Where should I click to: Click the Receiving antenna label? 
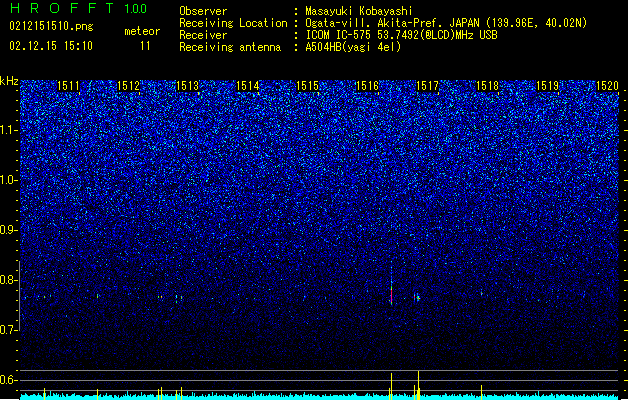click(230, 47)
